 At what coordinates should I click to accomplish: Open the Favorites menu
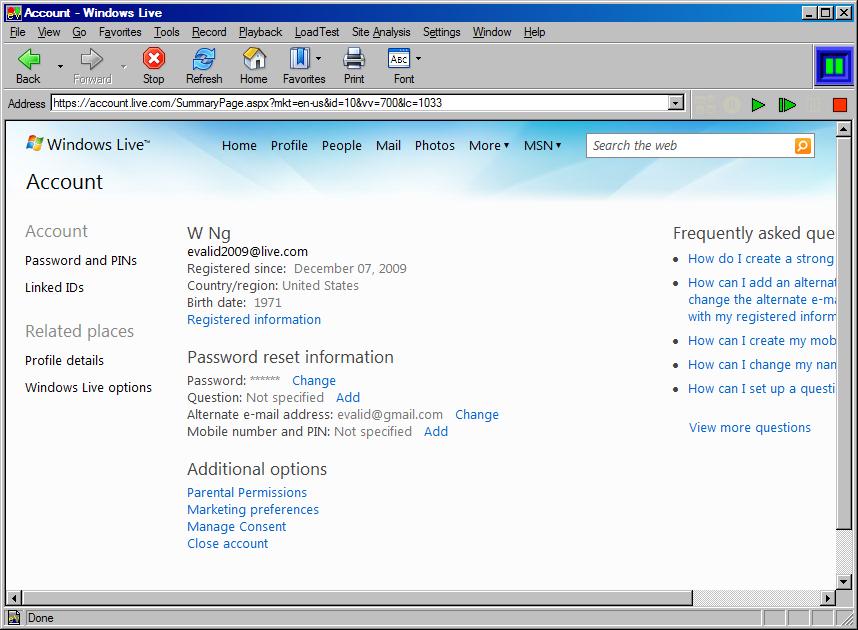pos(120,32)
